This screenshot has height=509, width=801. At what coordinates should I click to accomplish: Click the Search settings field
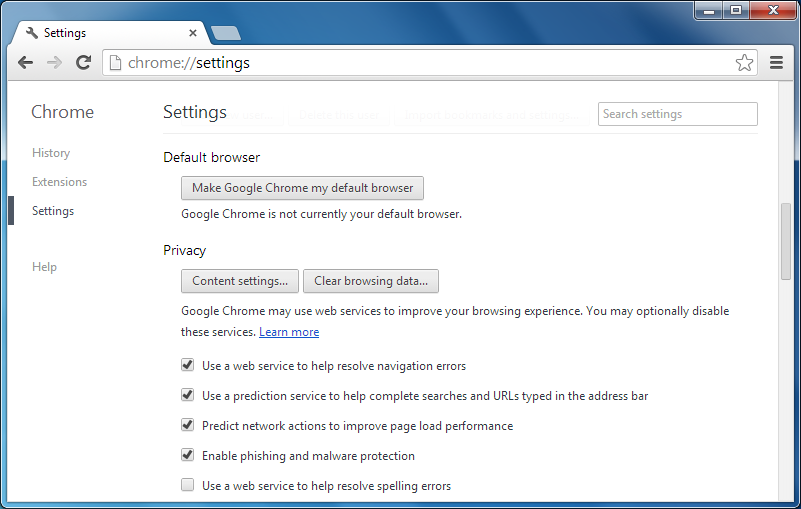click(x=677, y=114)
